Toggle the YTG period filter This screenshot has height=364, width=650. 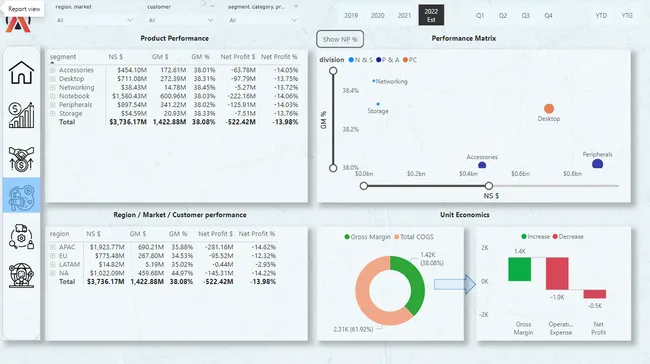(627, 15)
